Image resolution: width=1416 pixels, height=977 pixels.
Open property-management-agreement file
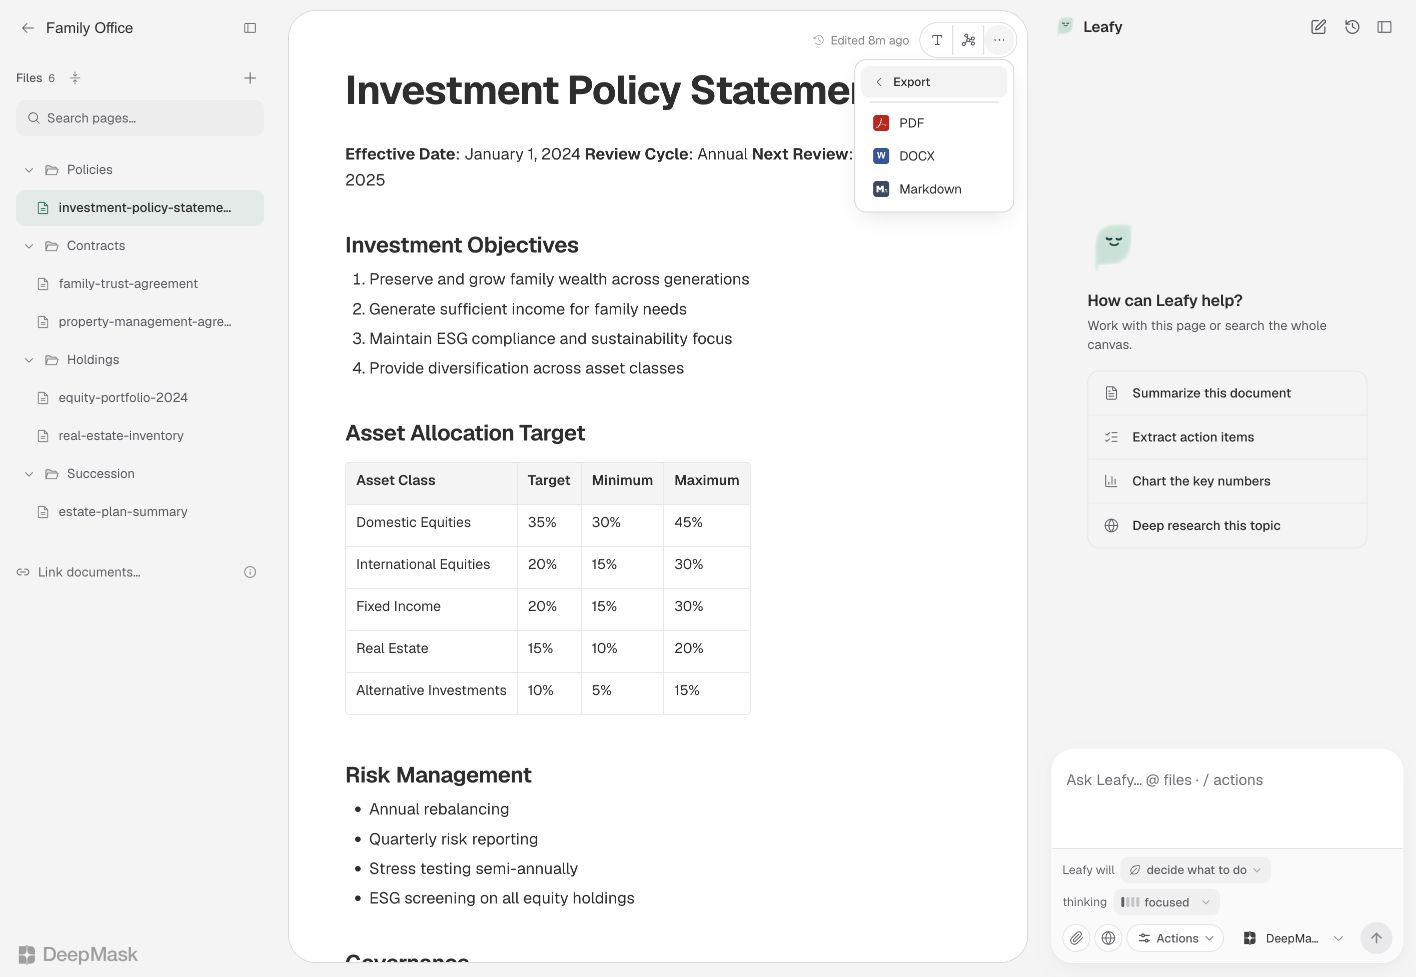(140, 322)
